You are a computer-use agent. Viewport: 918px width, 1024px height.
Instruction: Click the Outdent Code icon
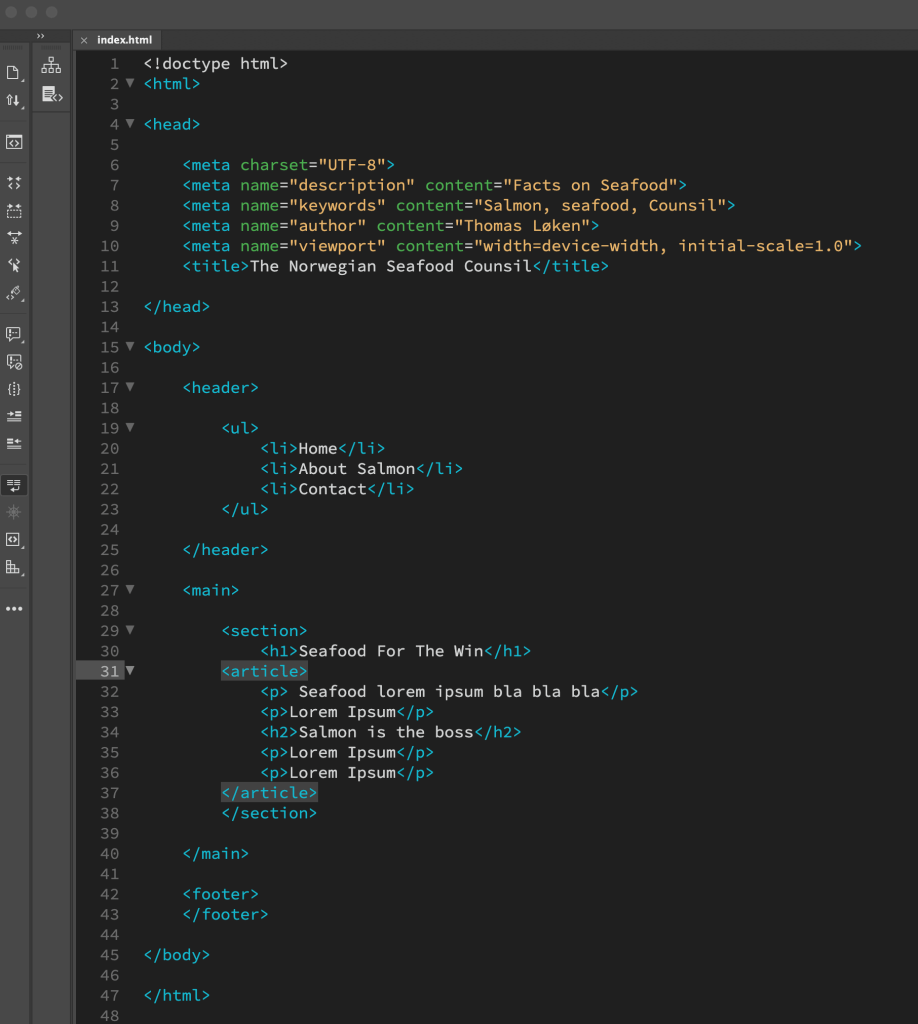(14, 443)
